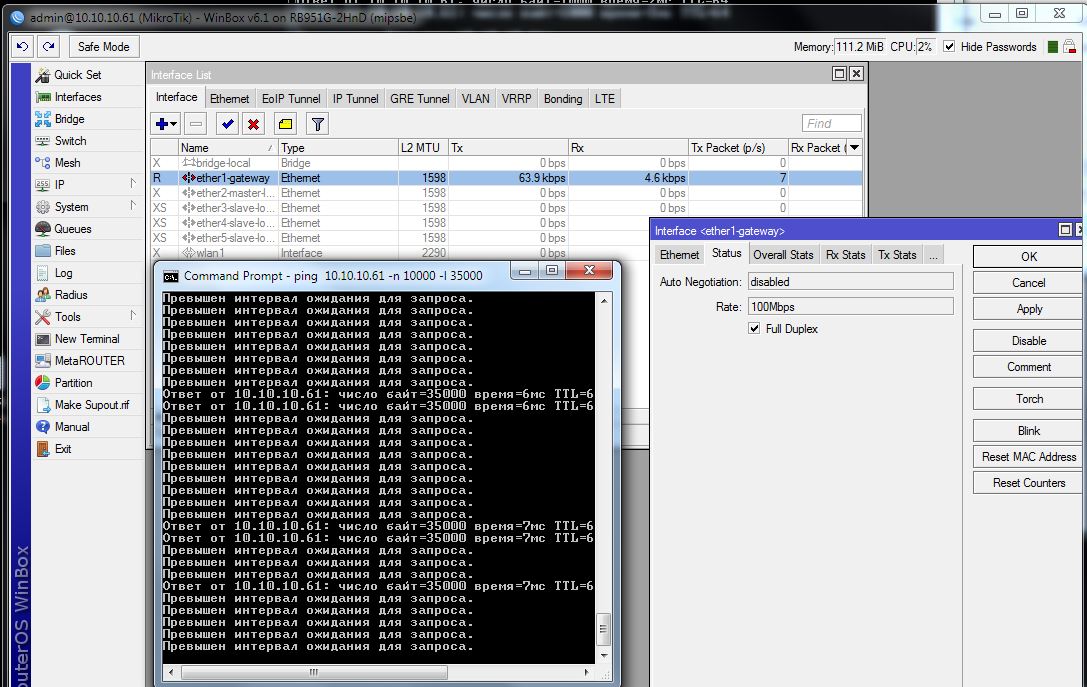Click the yellow Comment note icon
Image resolution: width=1087 pixels, height=687 pixels.
tap(285, 124)
